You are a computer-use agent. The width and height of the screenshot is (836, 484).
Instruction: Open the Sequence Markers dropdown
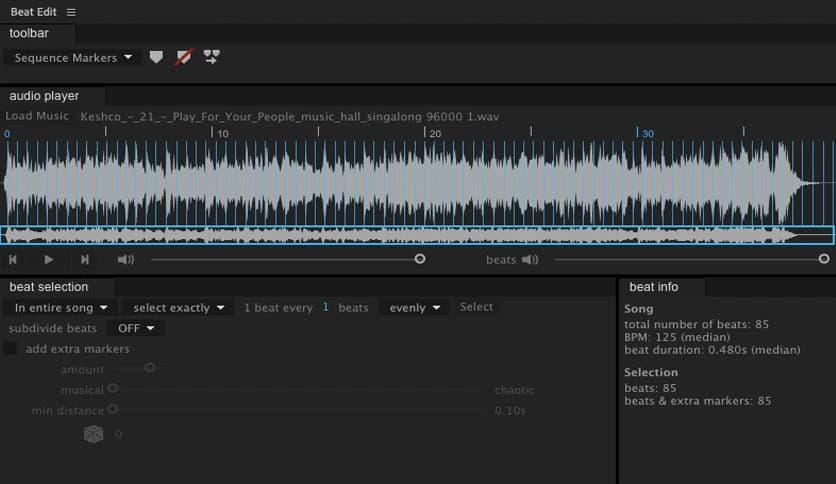coord(73,58)
